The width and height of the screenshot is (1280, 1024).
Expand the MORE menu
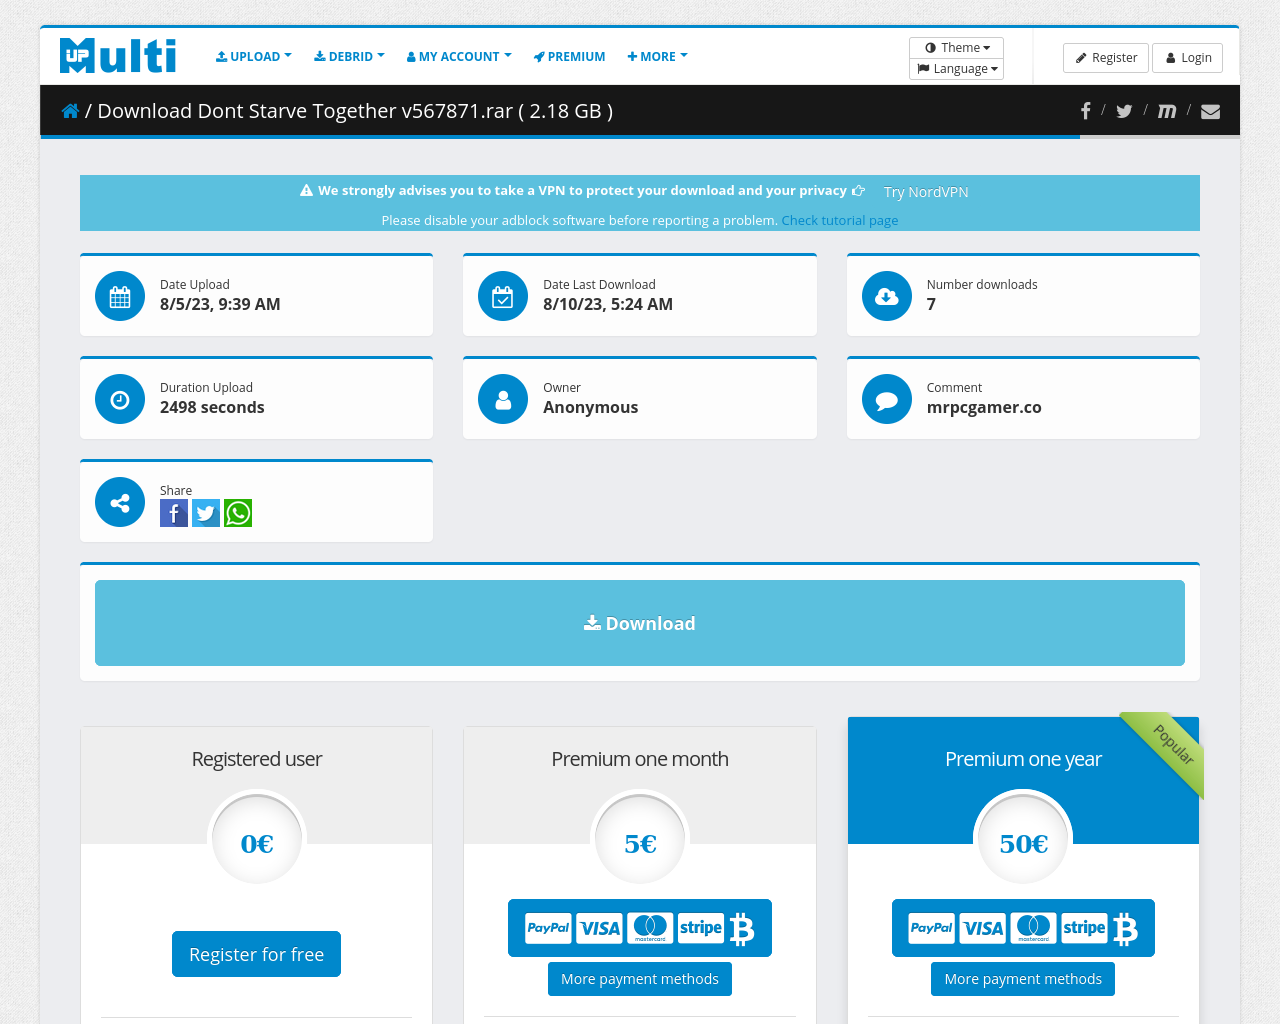(657, 57)
